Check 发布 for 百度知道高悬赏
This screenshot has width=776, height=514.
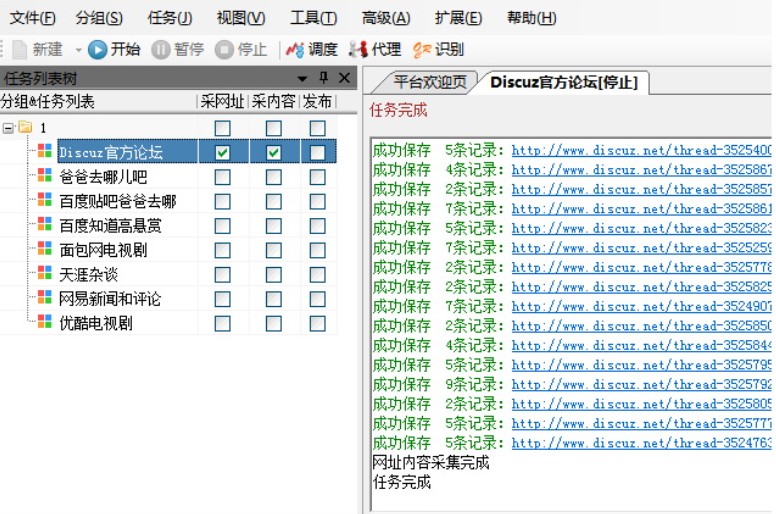pos(317,226)
